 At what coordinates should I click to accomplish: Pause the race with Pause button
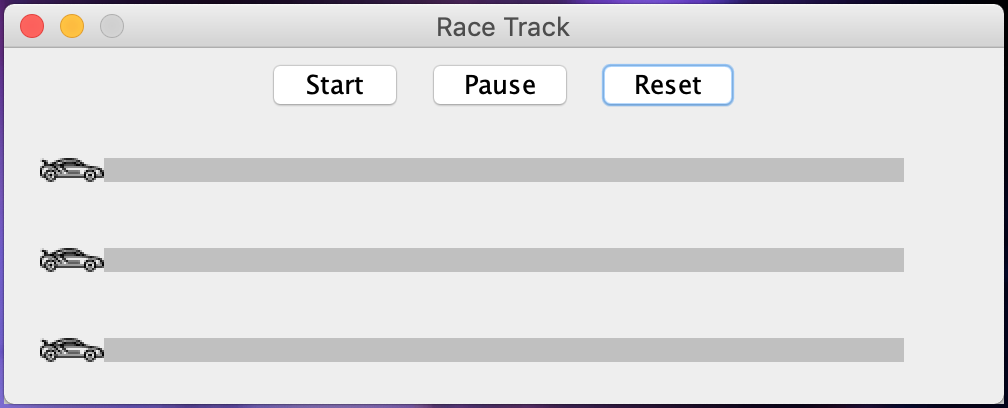click(500, 85)
